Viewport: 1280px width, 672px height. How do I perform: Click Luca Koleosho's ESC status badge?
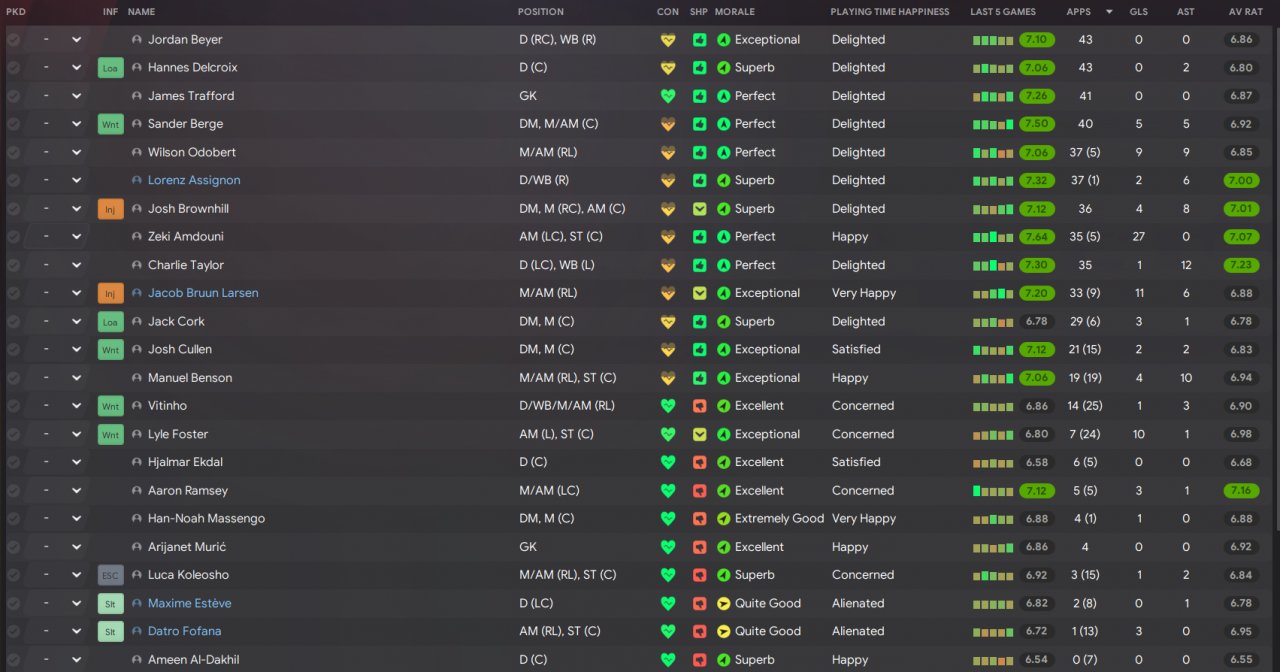click(110, 575)
